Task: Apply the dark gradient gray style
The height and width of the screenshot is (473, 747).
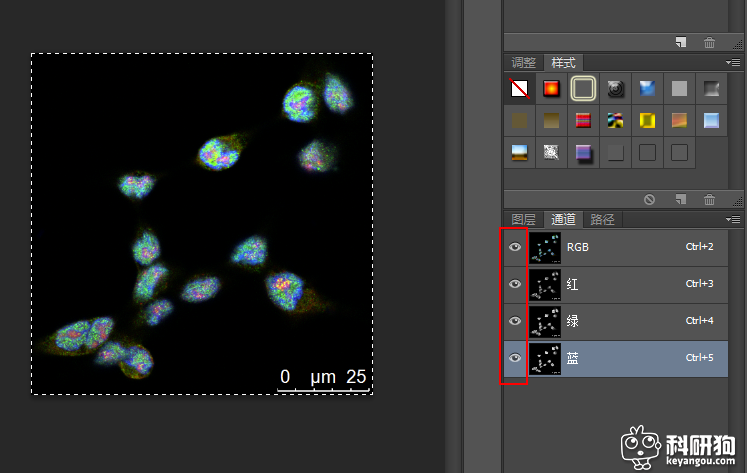Action: point(711,89)
